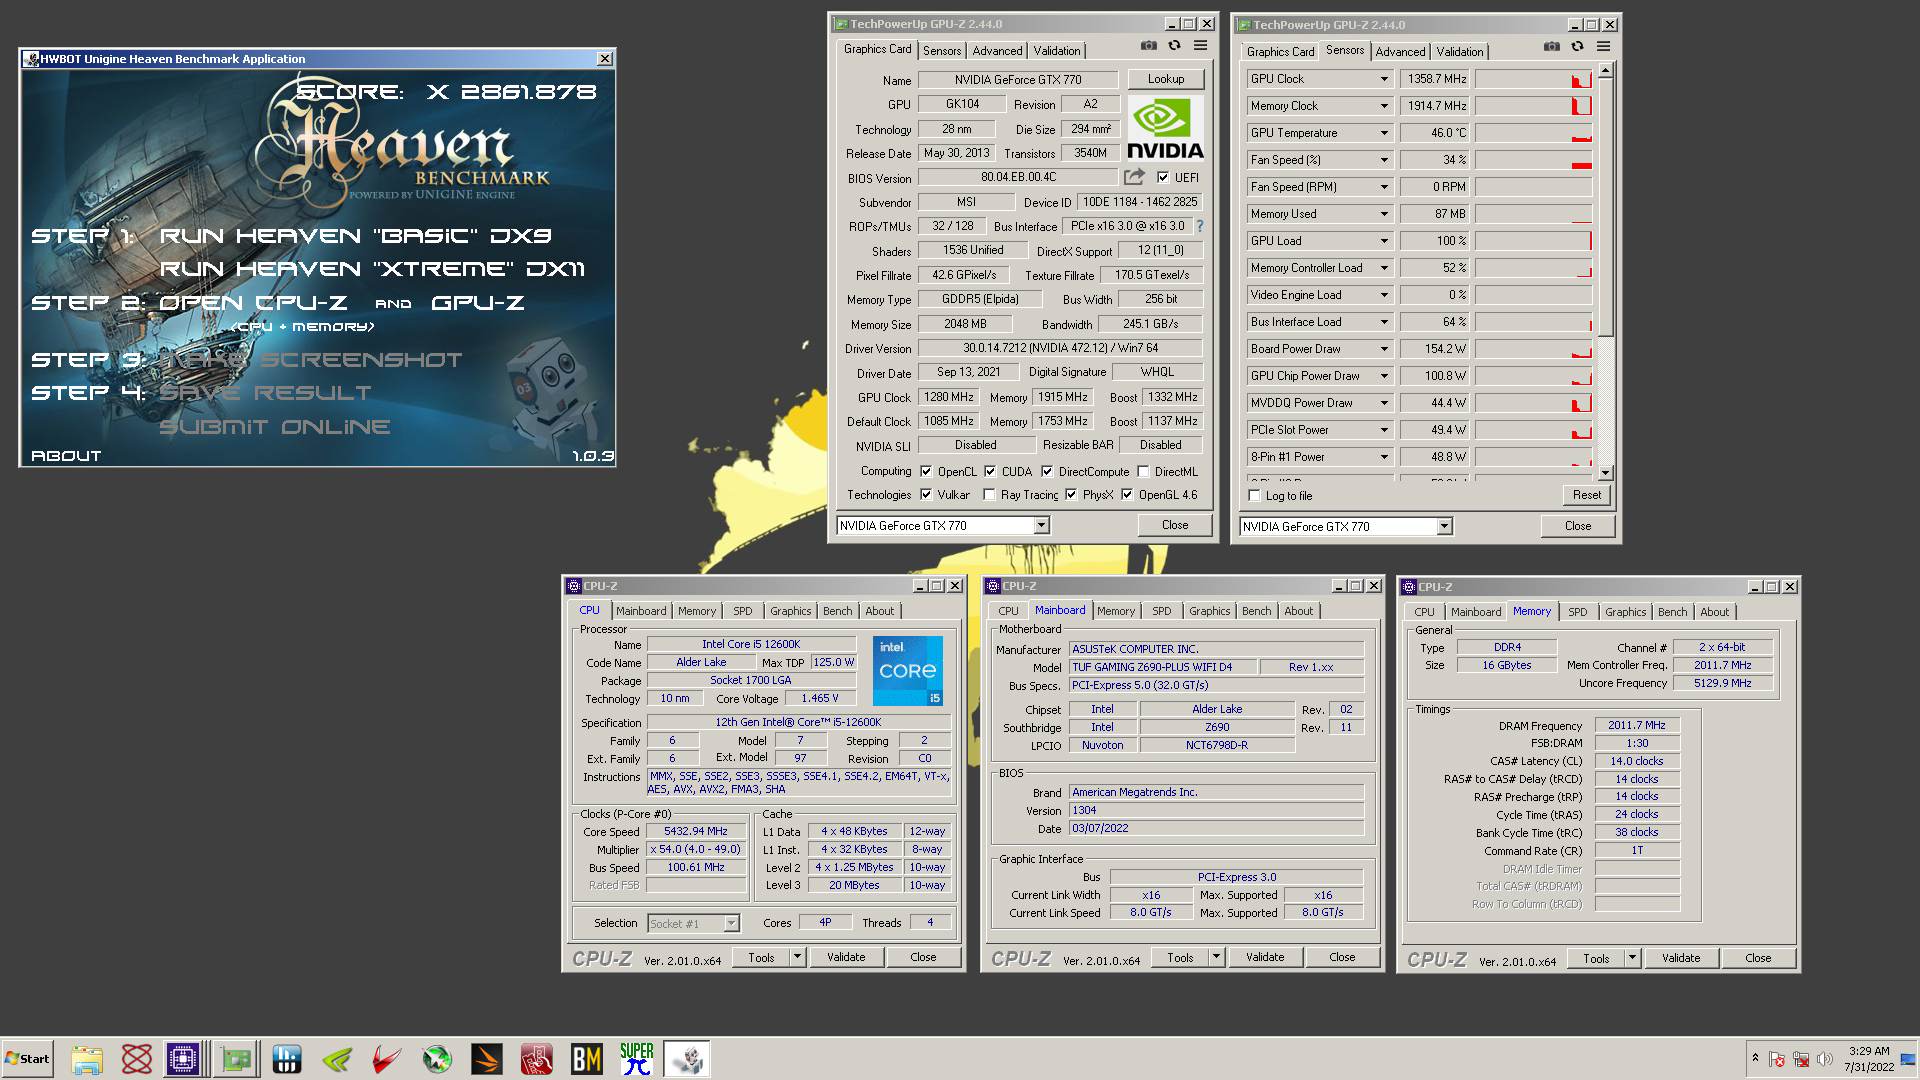
Task: Enable the Log to file checkbox
Action: [1254, 496]
